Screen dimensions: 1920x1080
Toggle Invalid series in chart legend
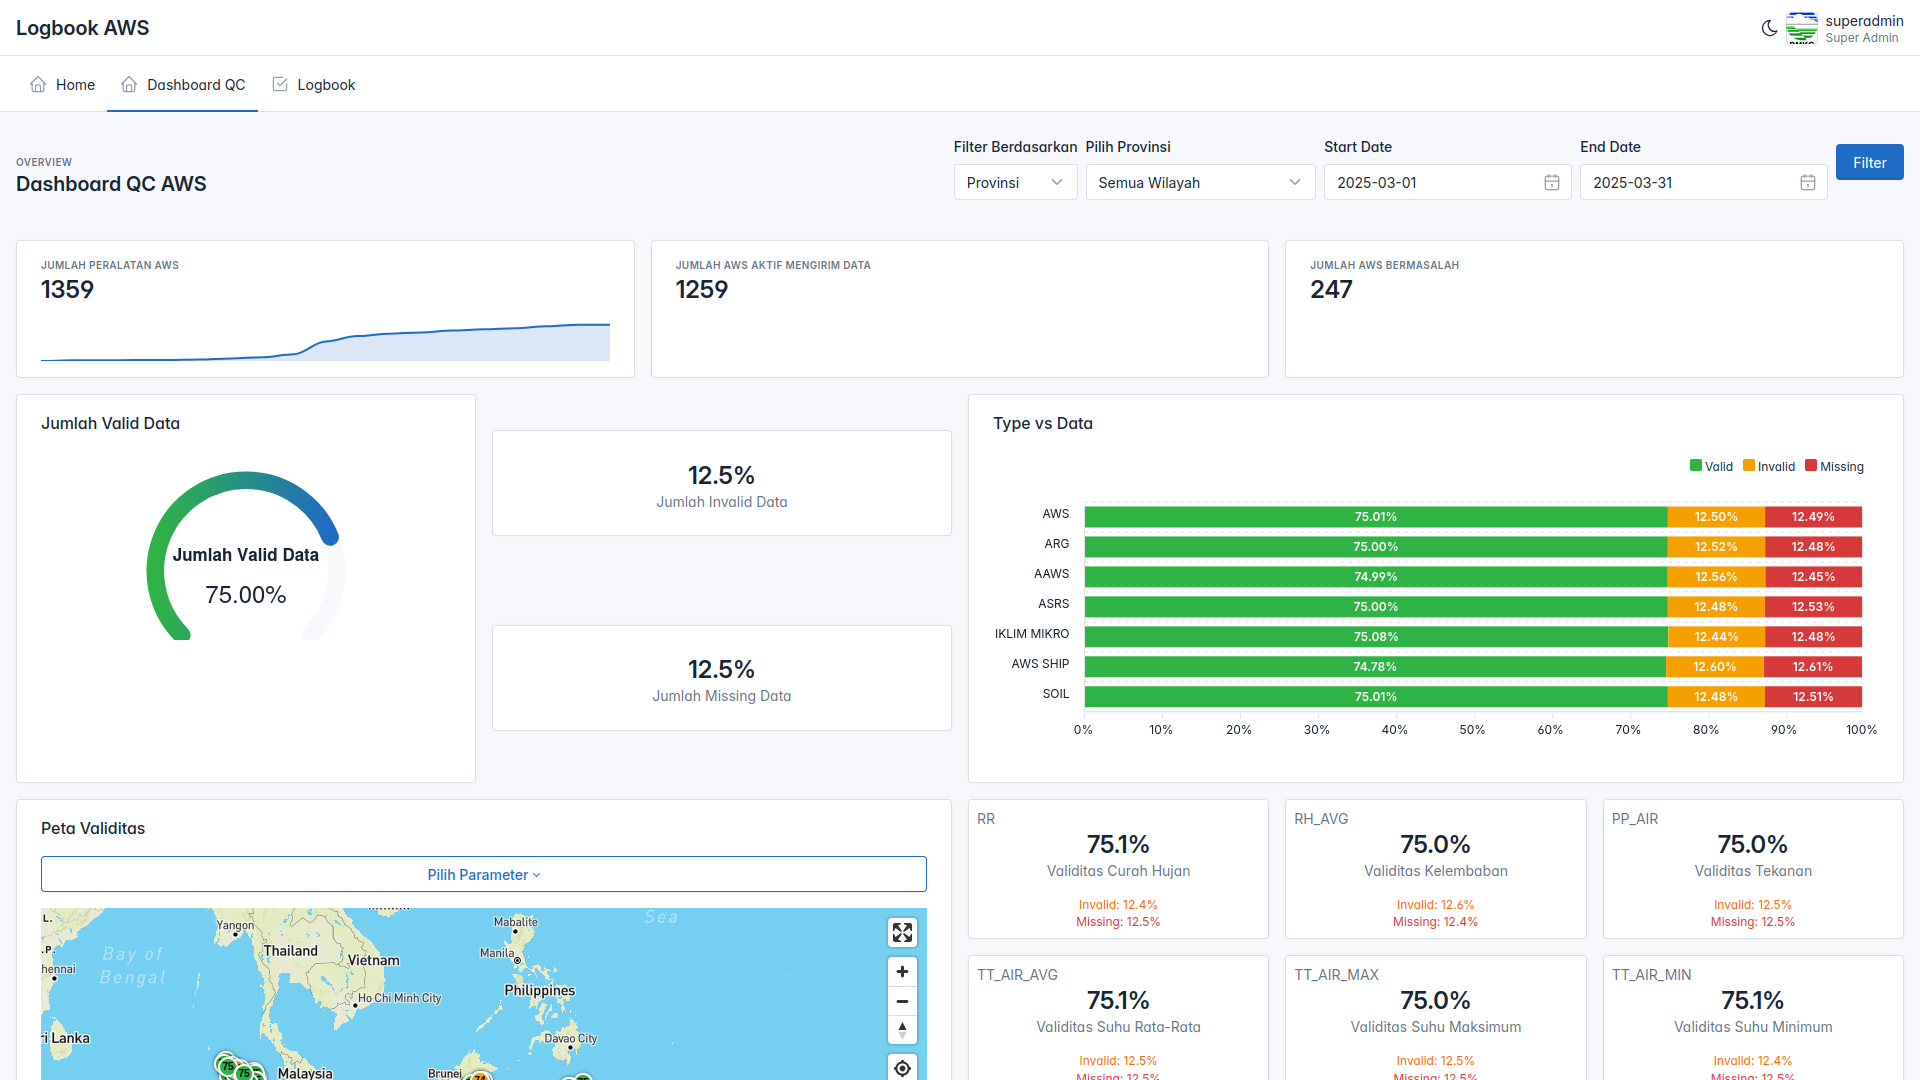(1769, 467)
